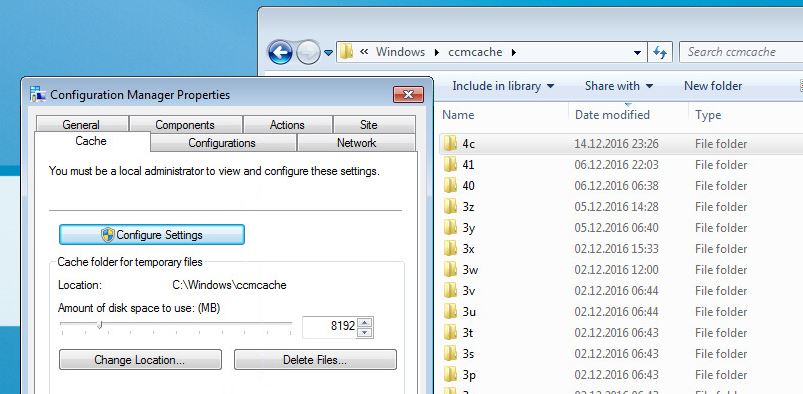
Task: Select the Cache tab
Action: tap(91, 141)
